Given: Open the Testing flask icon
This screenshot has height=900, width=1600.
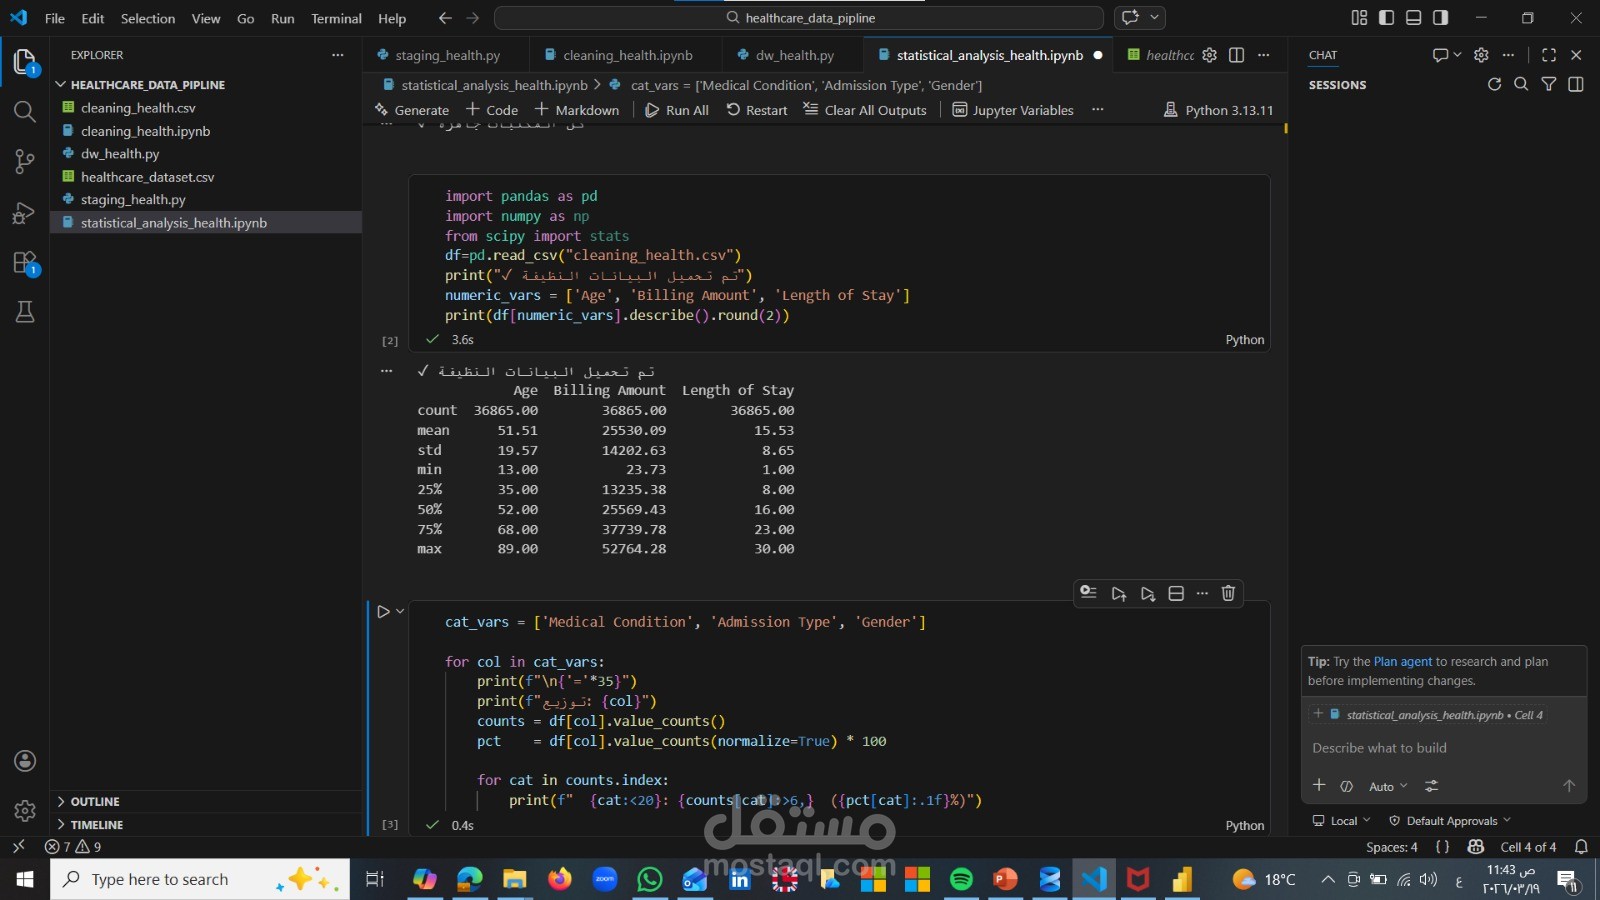Looking at the screenshot, I should coord(25,313).
